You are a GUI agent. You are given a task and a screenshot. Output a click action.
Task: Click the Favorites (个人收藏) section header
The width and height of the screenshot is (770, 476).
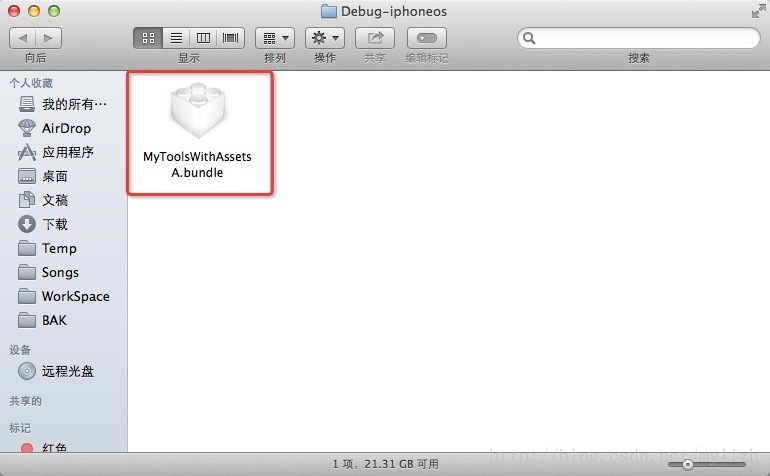pos(31,83)
